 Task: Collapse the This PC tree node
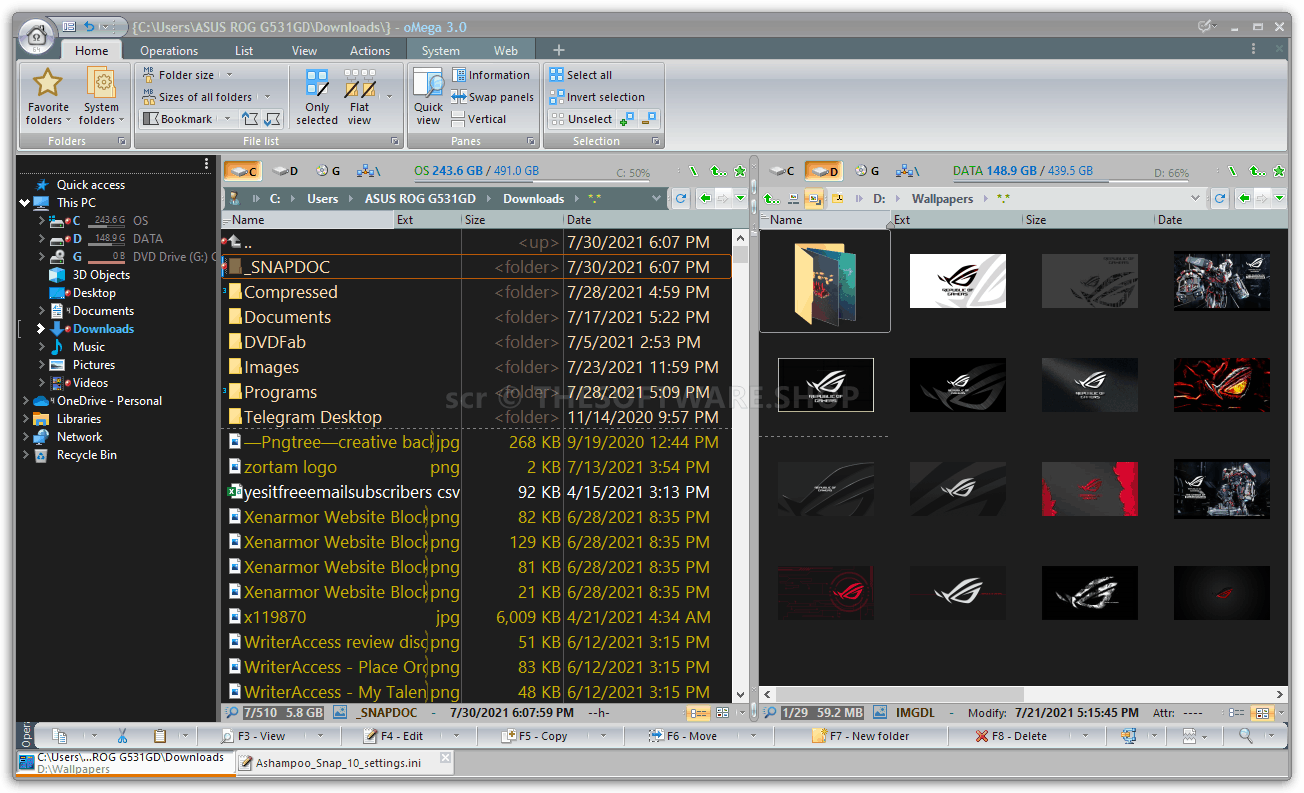25,203
